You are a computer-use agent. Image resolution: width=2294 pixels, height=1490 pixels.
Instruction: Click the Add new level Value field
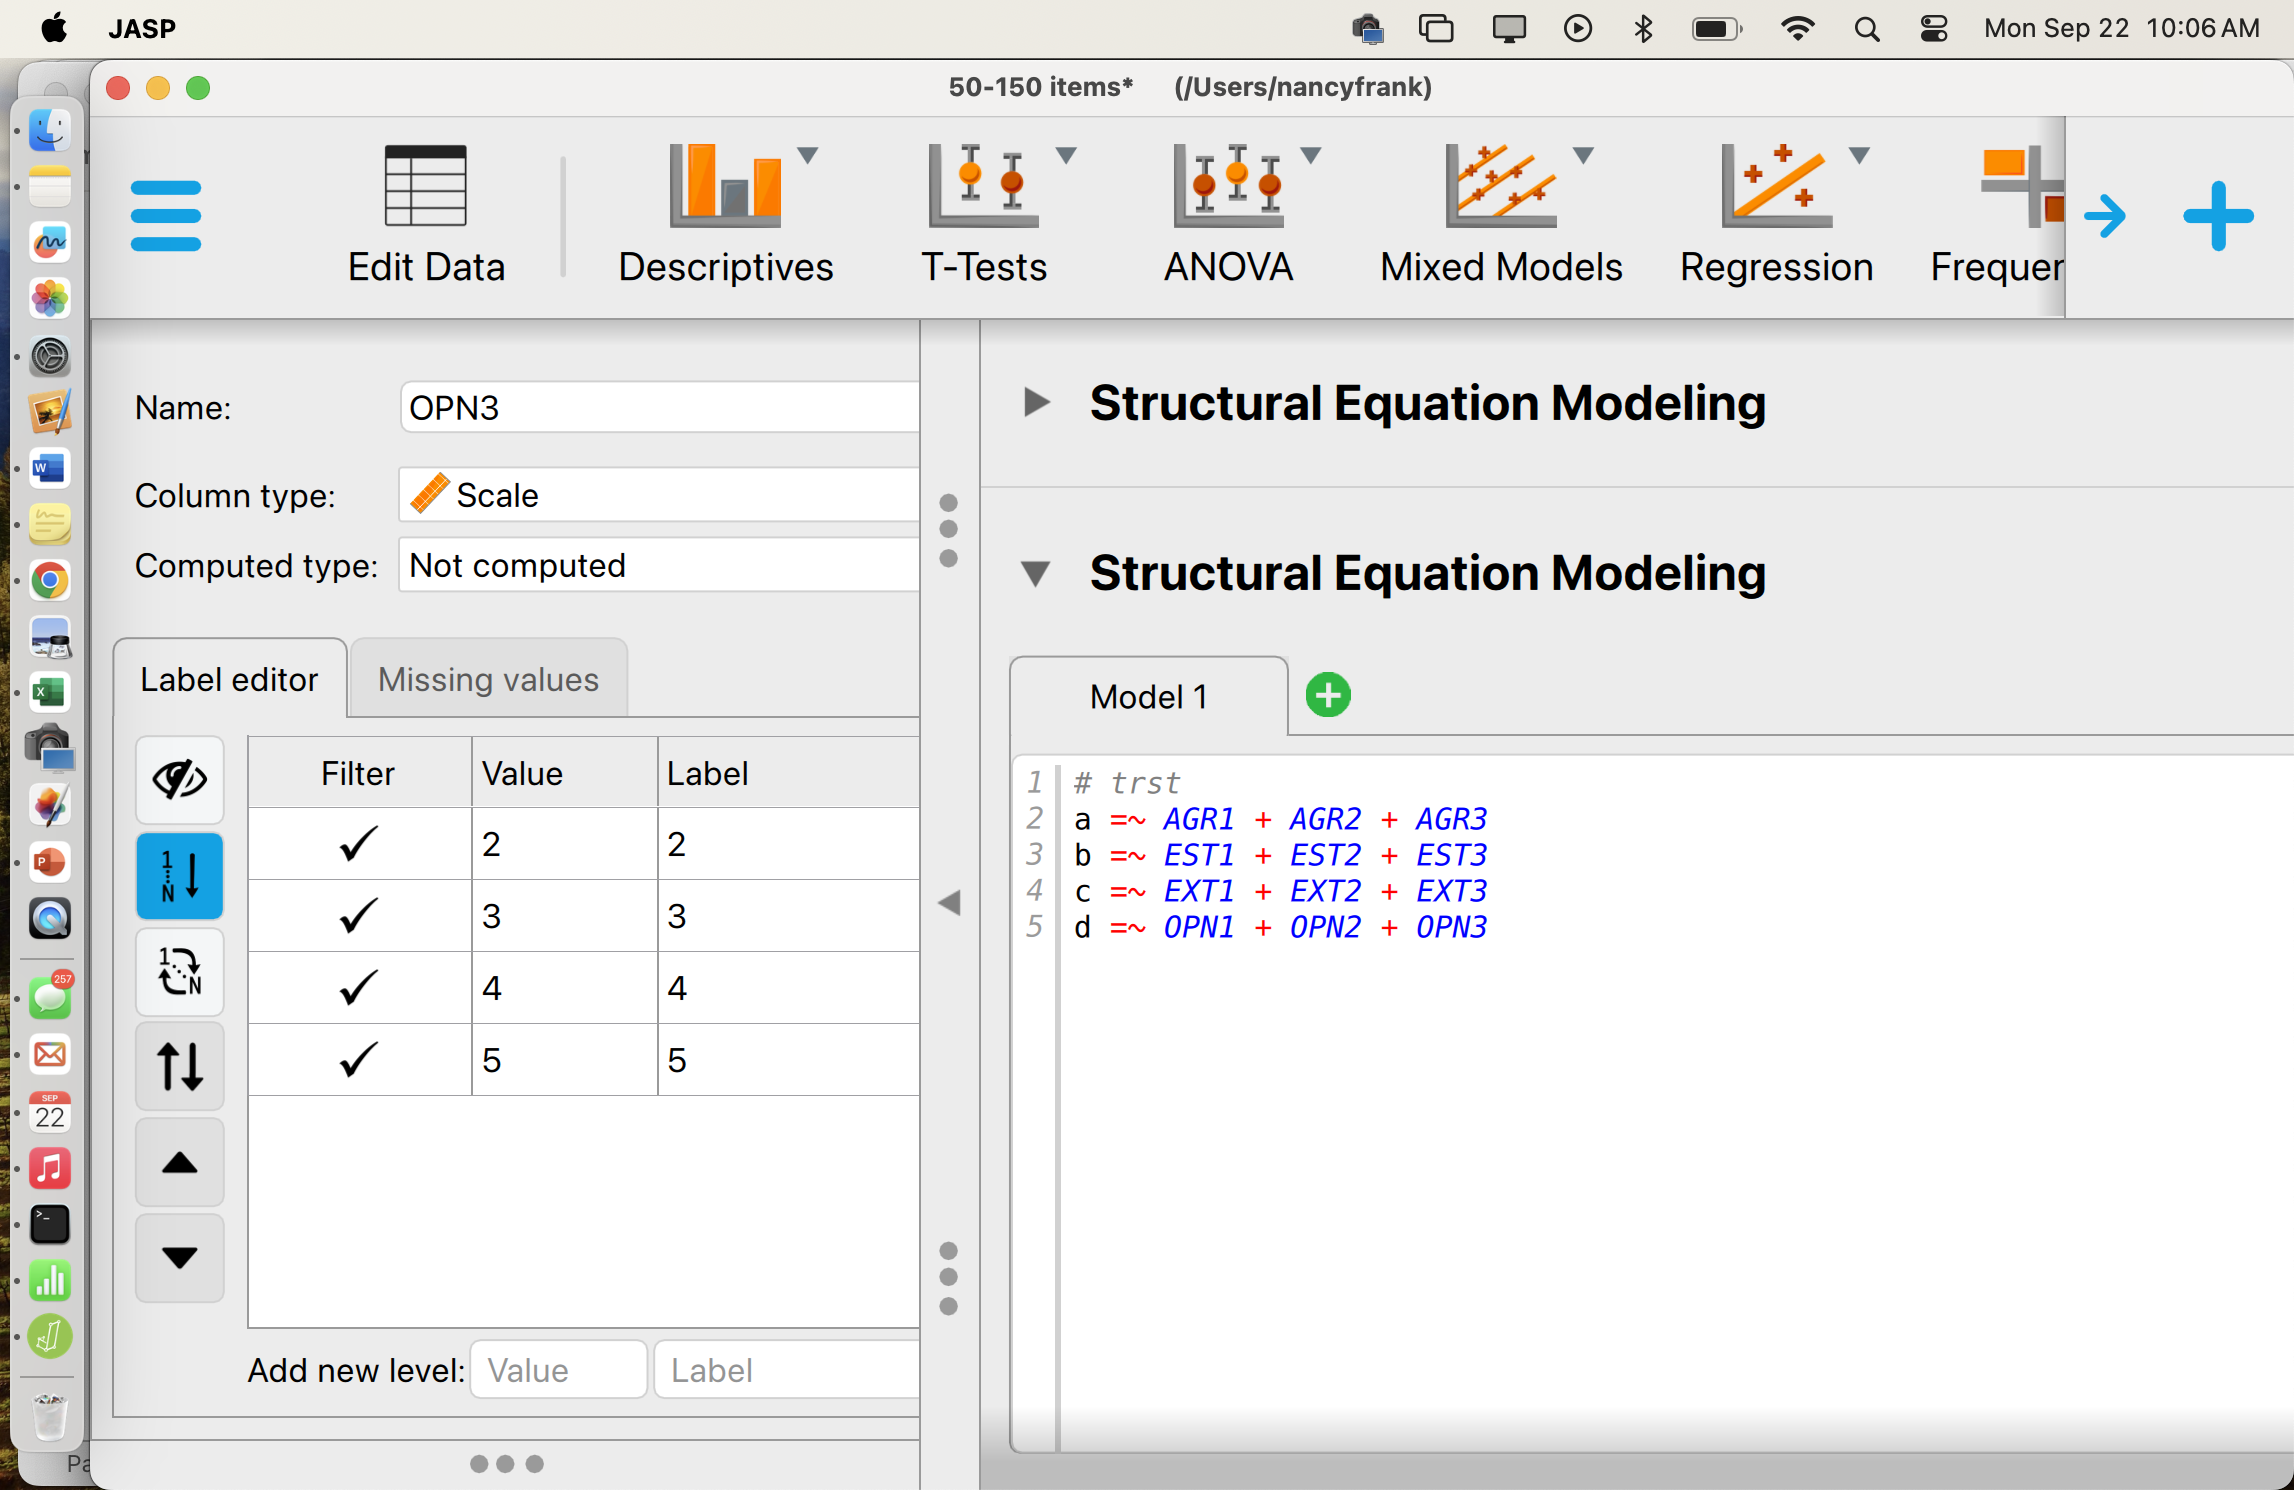coord(558,1370)
